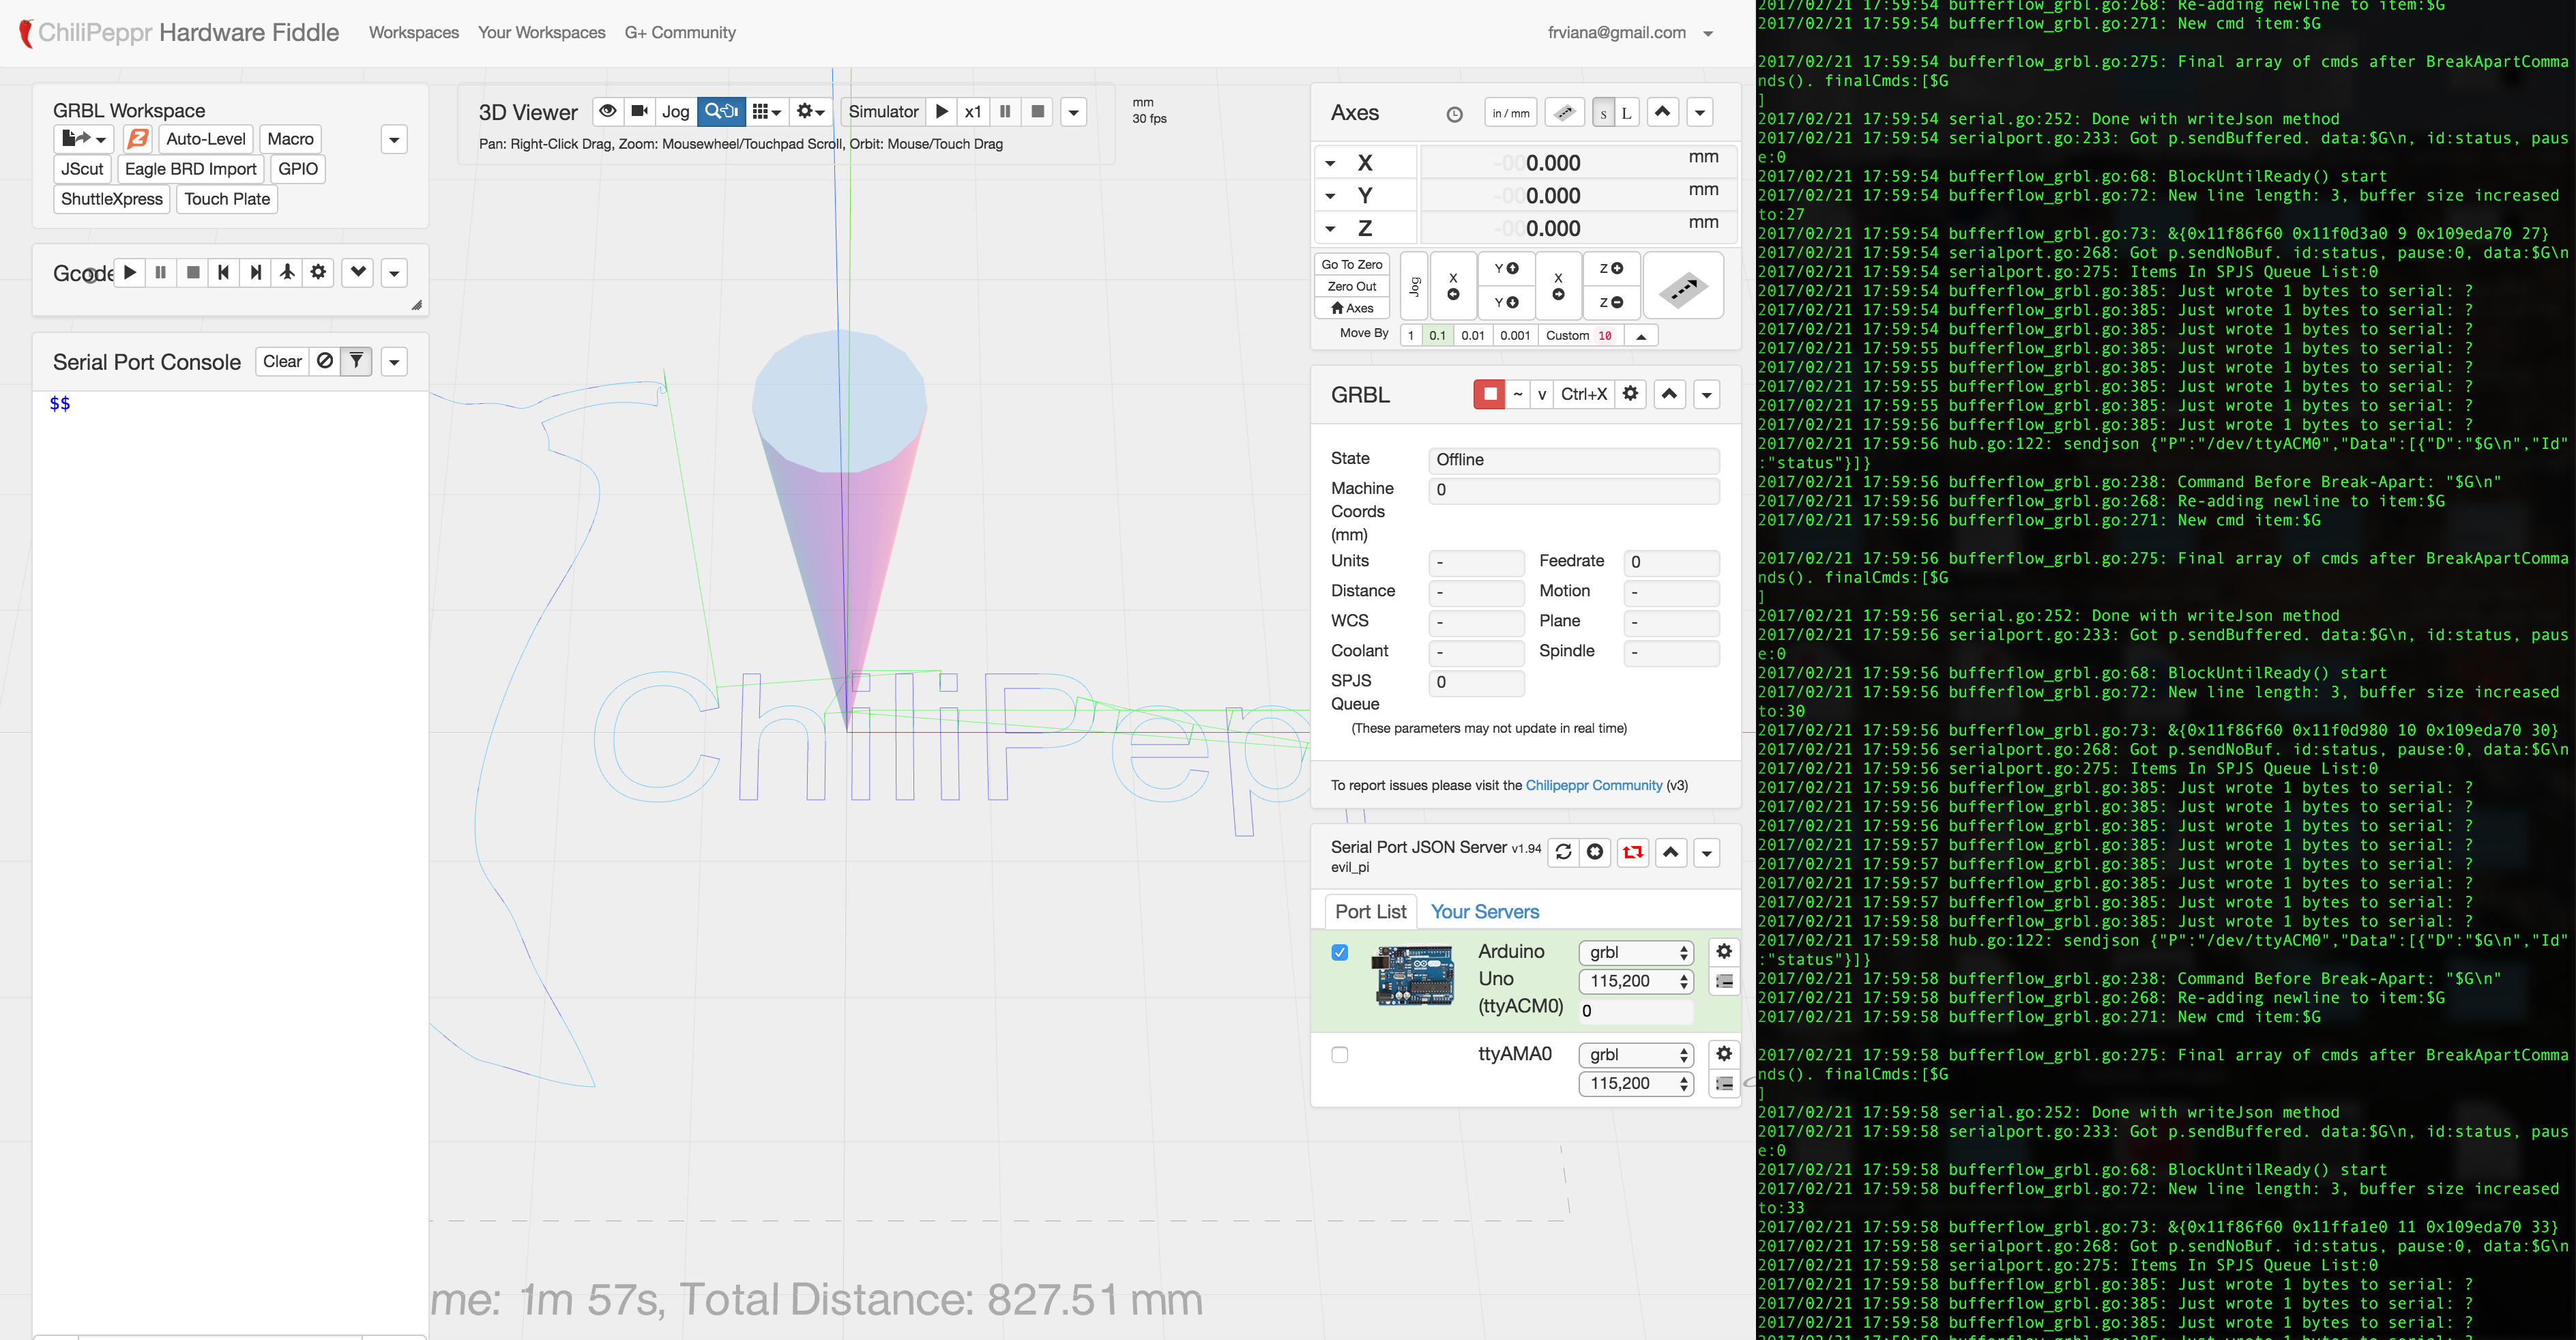
Task: Open the account dropdown next to the frviana@gmail.com email
Action: click(1708, 33)
